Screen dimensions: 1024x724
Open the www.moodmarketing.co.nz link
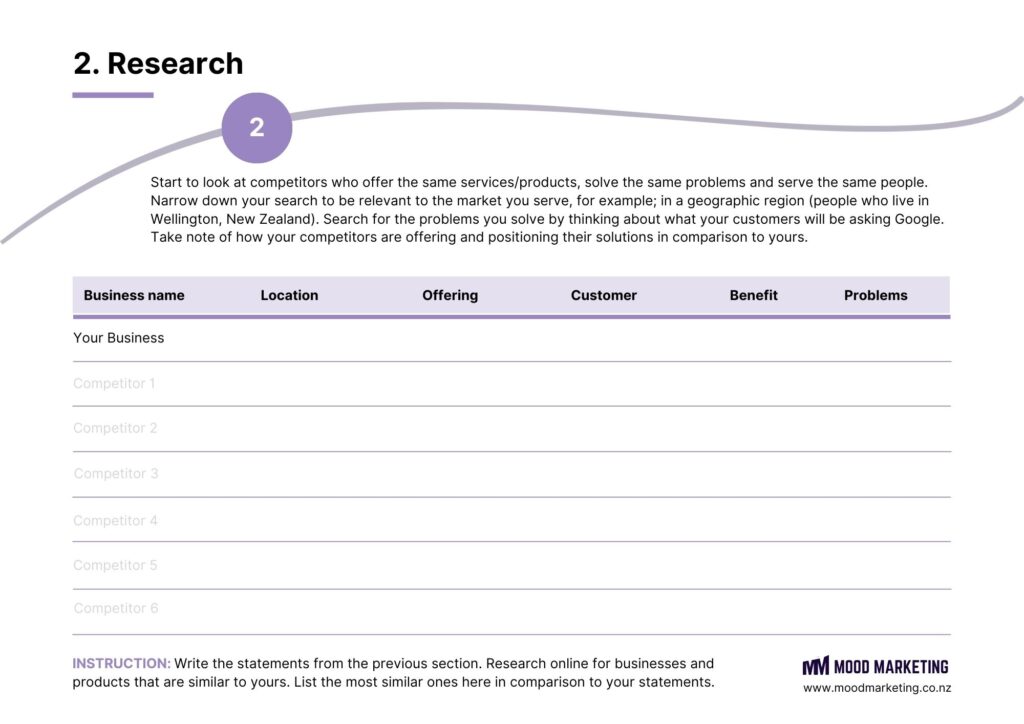(877, 688)
